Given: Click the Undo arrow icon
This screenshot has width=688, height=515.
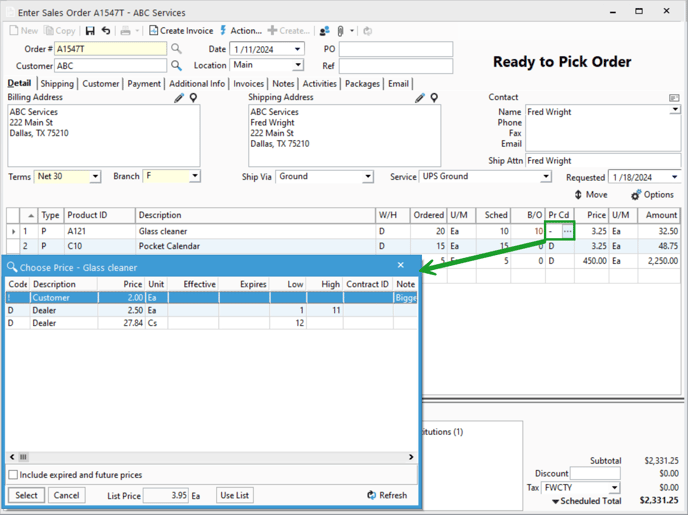Looking at the screenshot, I should pyautogui.click(x=106, y=31).
